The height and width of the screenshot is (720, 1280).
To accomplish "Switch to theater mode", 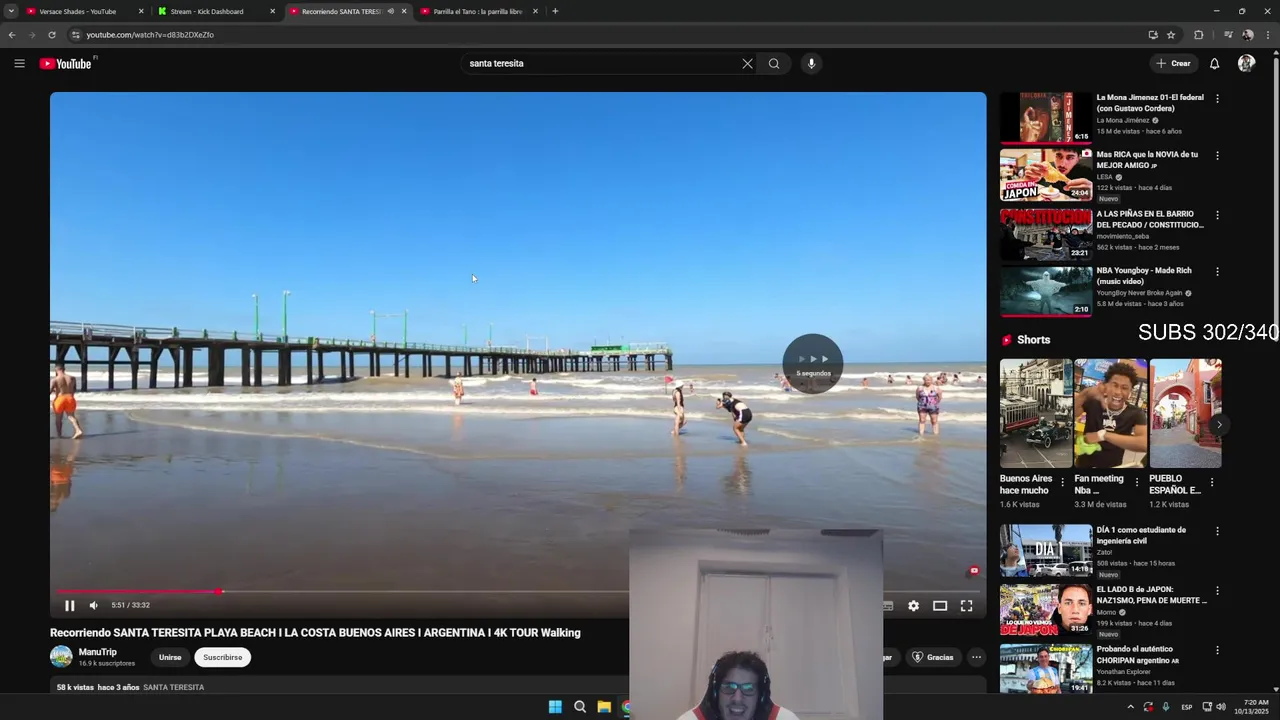I will (x=940, y=605).
